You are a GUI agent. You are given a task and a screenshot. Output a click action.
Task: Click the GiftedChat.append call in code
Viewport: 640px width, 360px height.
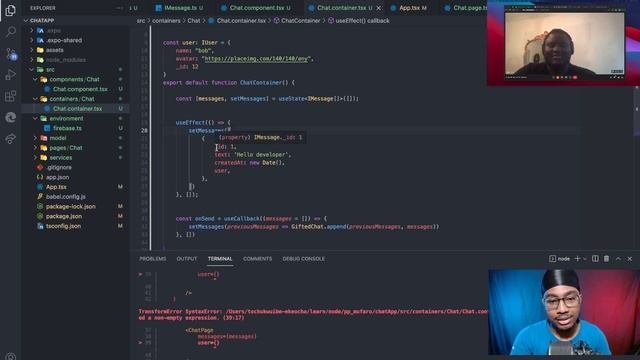[x=318, y=227]
